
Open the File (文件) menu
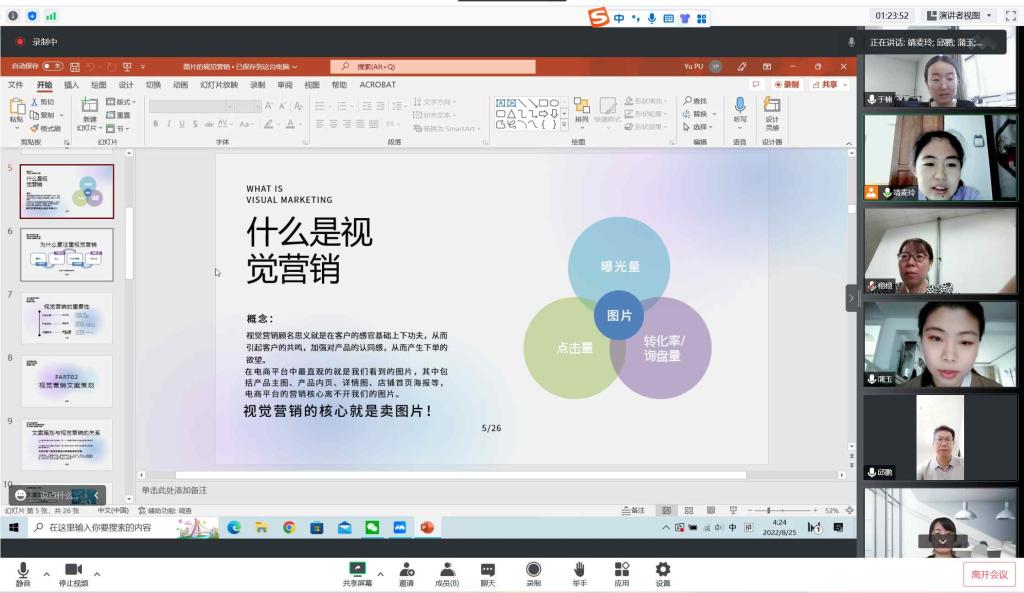pos(16,85)
